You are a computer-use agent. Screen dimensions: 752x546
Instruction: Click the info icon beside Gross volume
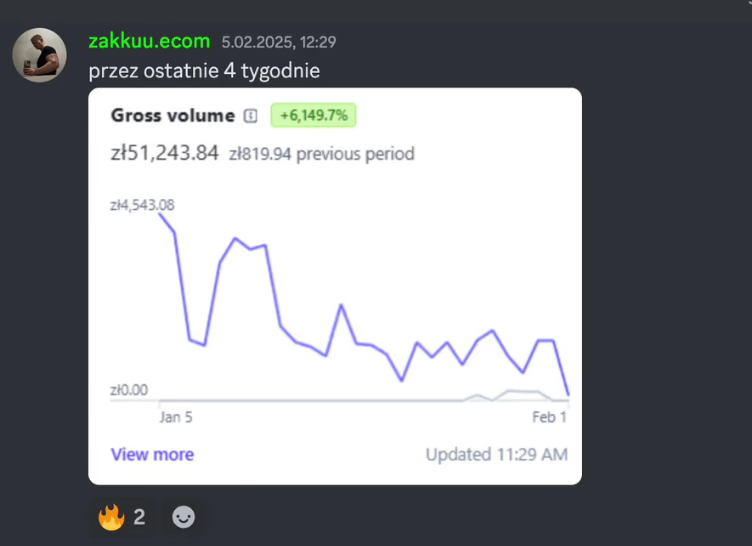[250, 116]
